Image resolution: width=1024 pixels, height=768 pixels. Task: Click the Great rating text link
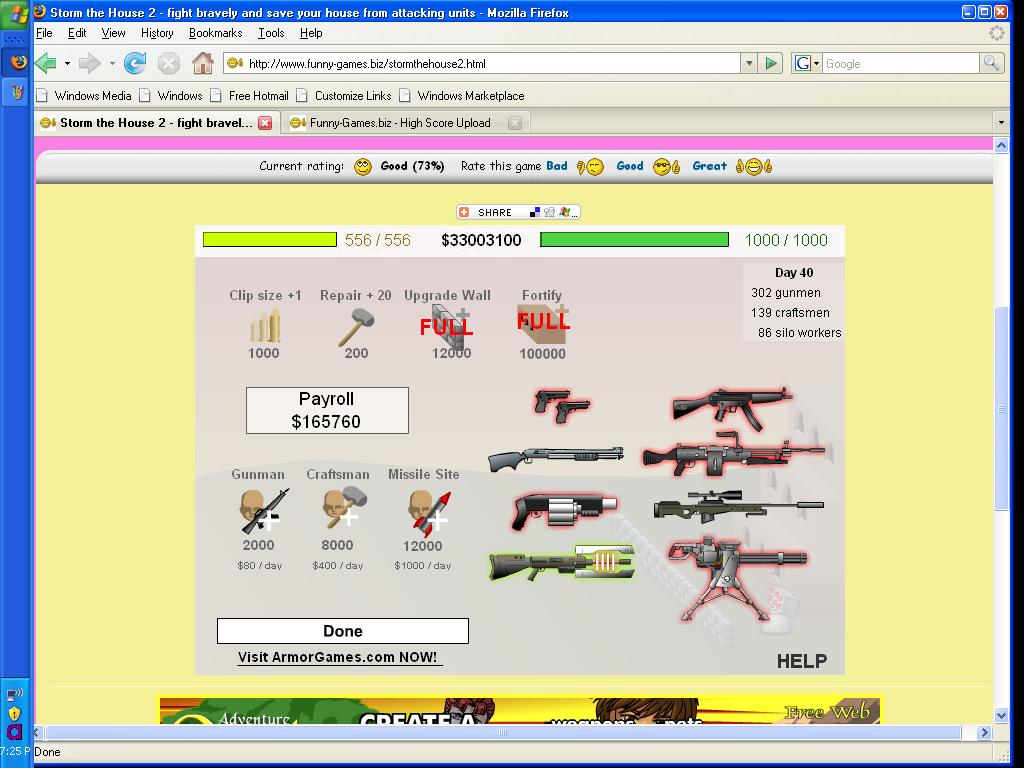709,166
